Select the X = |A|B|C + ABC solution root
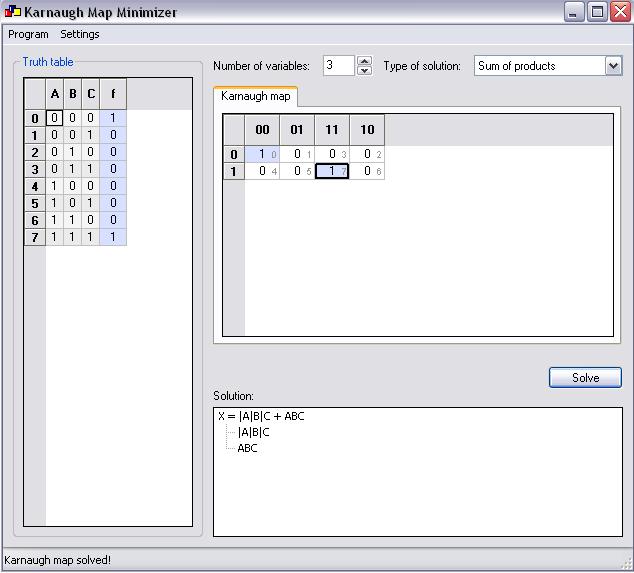 tap(261, 416)
